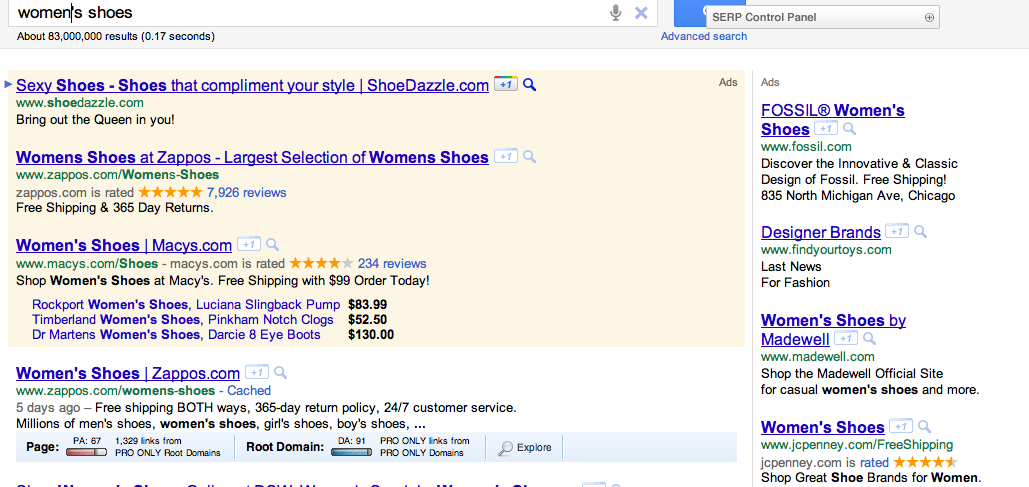Expand the SERP Control Panel plus icon
The image size is (1029, 487).
tap(929, 18)
